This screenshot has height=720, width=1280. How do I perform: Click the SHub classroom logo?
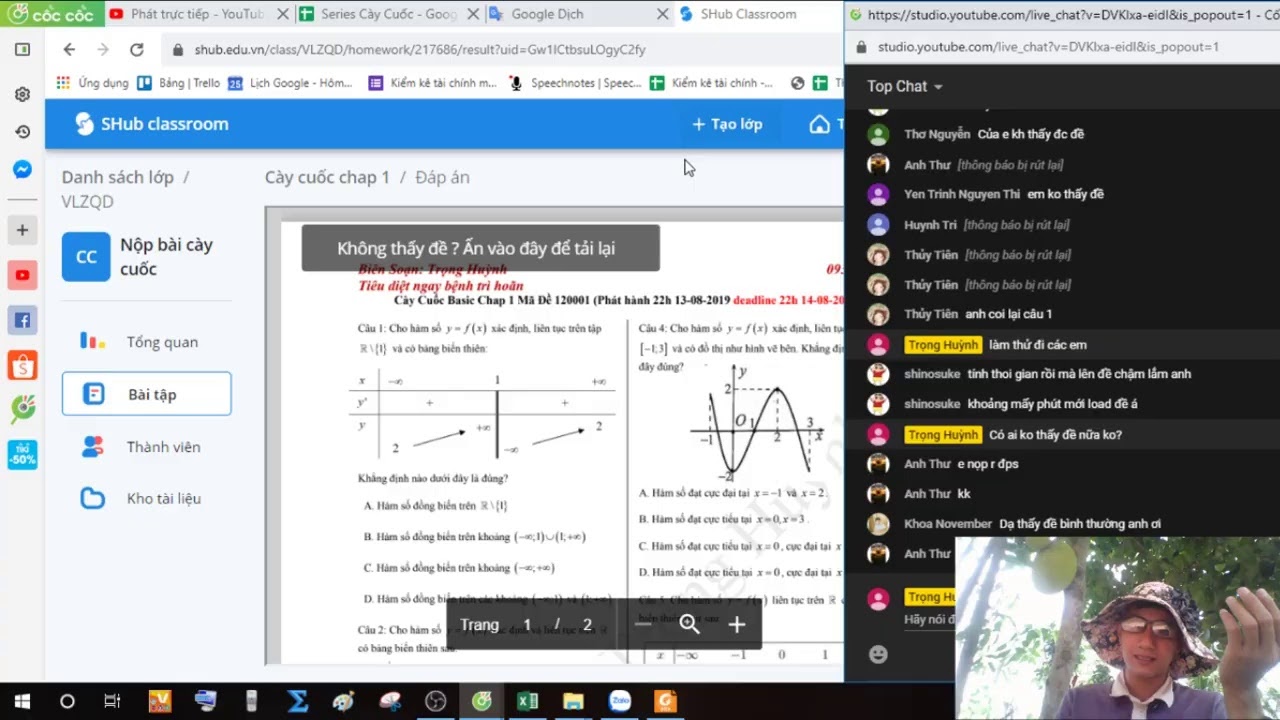pos(152,124)
